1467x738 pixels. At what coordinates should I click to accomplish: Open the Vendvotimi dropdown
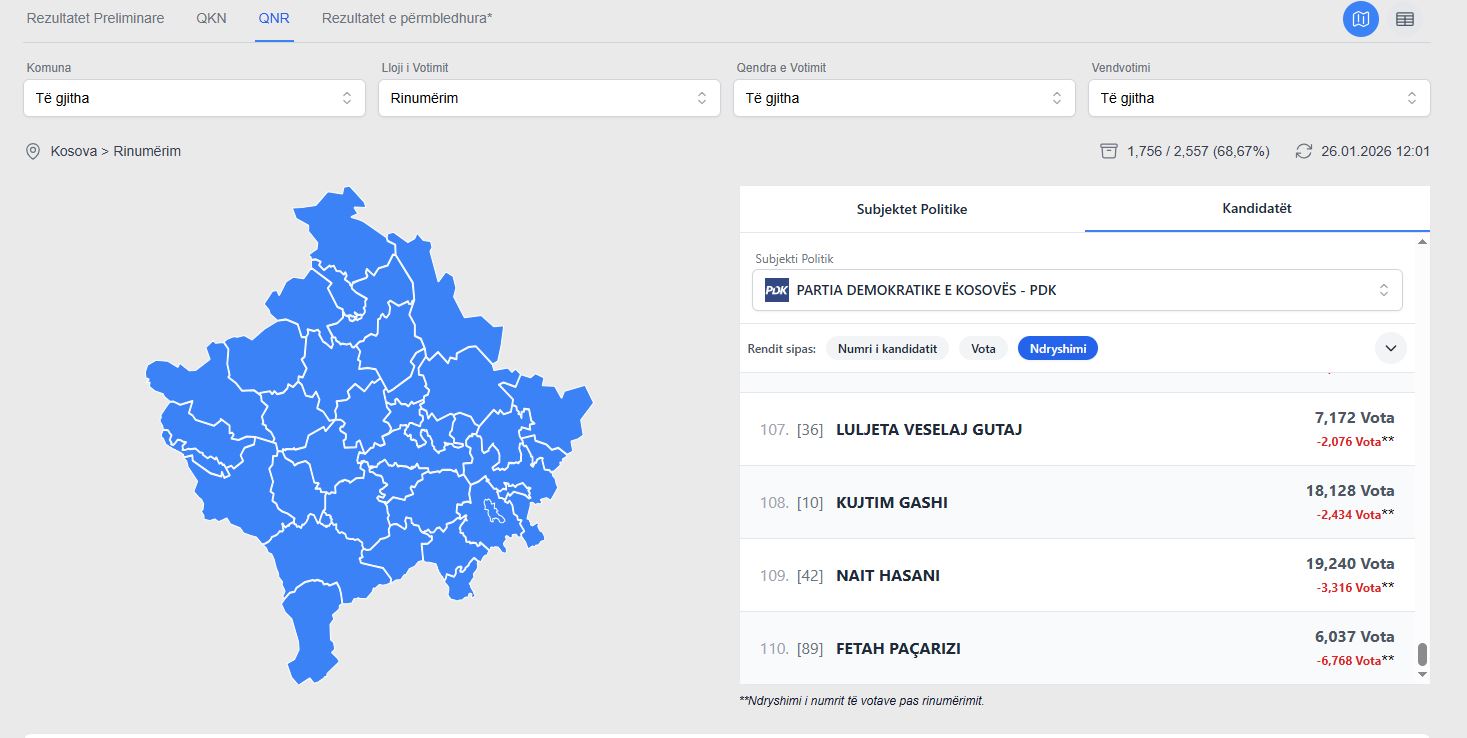click(1259, 98)
